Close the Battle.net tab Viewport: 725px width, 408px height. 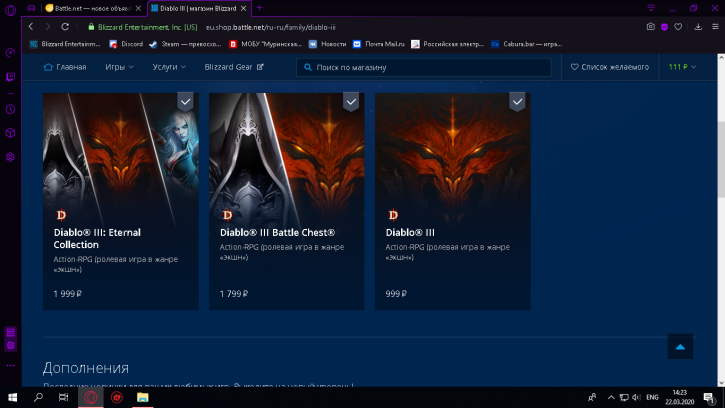pos(138,8)
